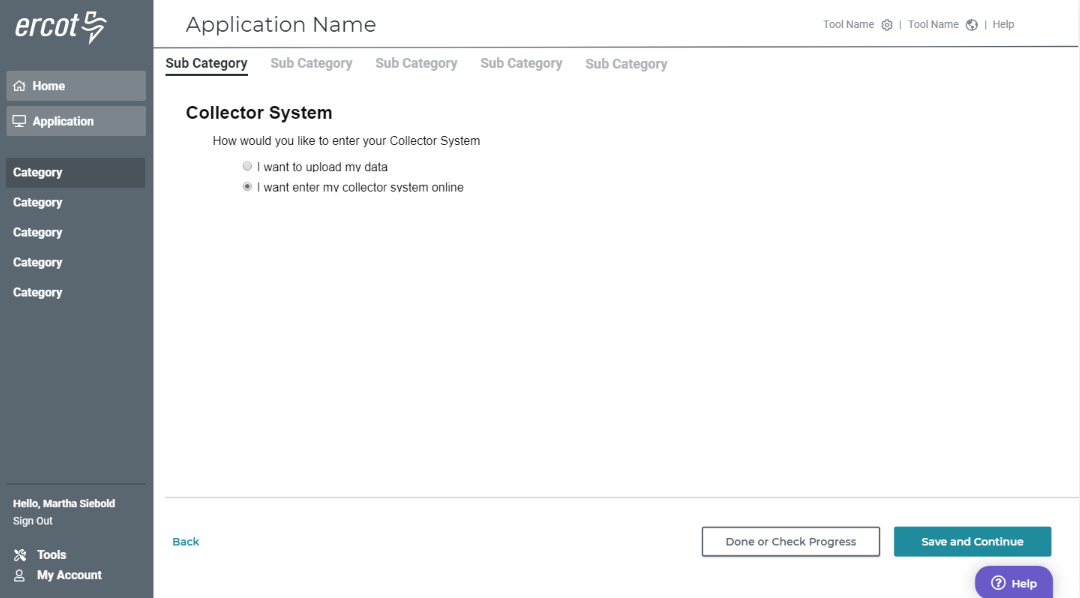Open the settings gear beside the first Tool Name
This screenshot has height=598, width=1080.
(886, 24)
